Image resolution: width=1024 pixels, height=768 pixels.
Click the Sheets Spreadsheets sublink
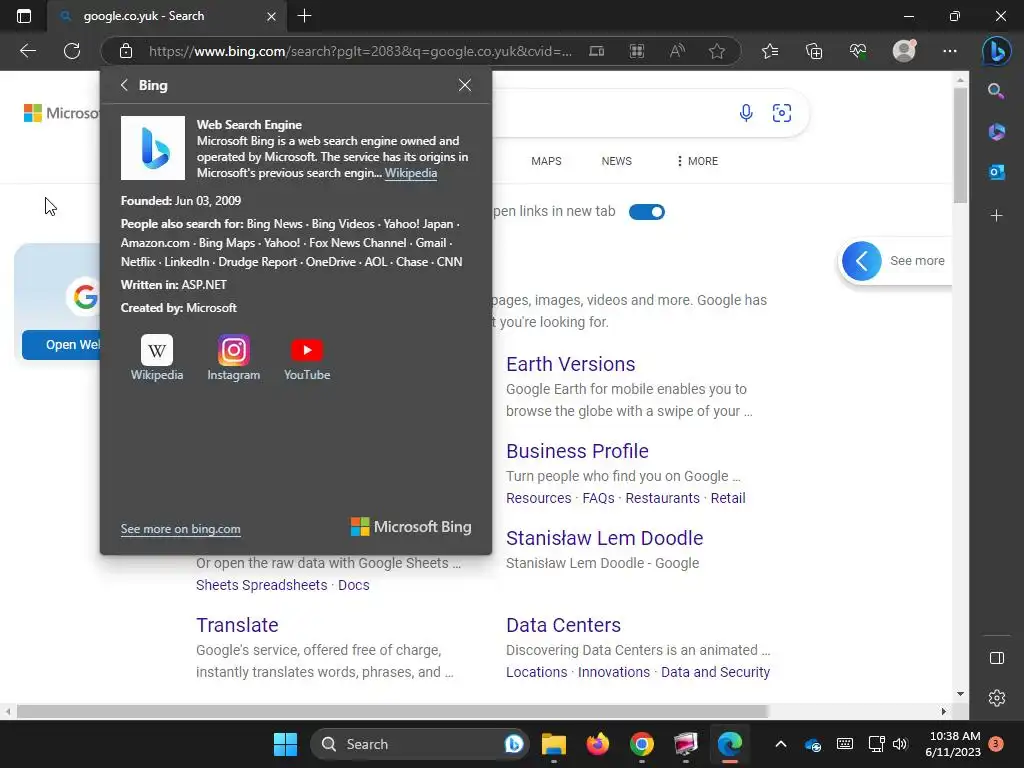coord(261,585)
